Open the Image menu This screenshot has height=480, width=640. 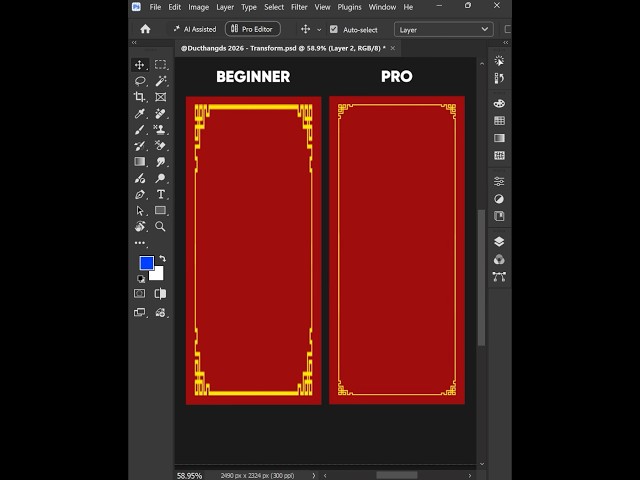tap(198, 7)
